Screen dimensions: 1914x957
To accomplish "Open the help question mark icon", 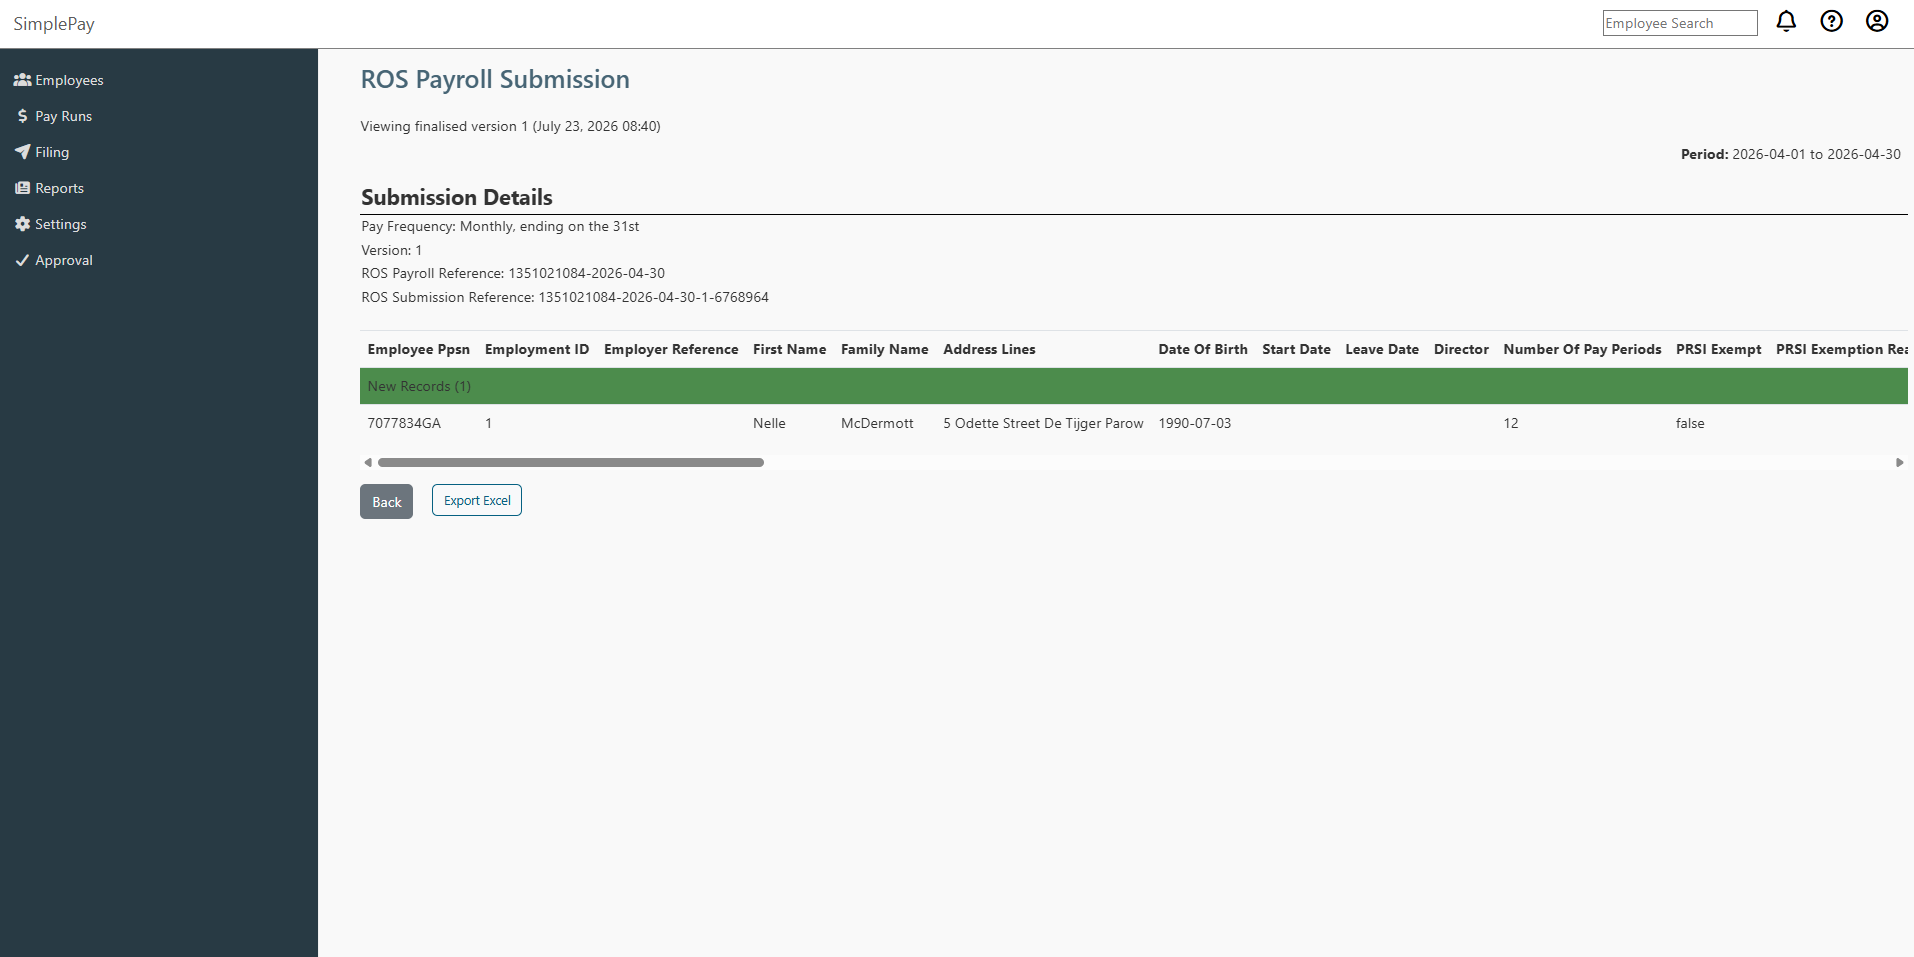I will 1831,21.
